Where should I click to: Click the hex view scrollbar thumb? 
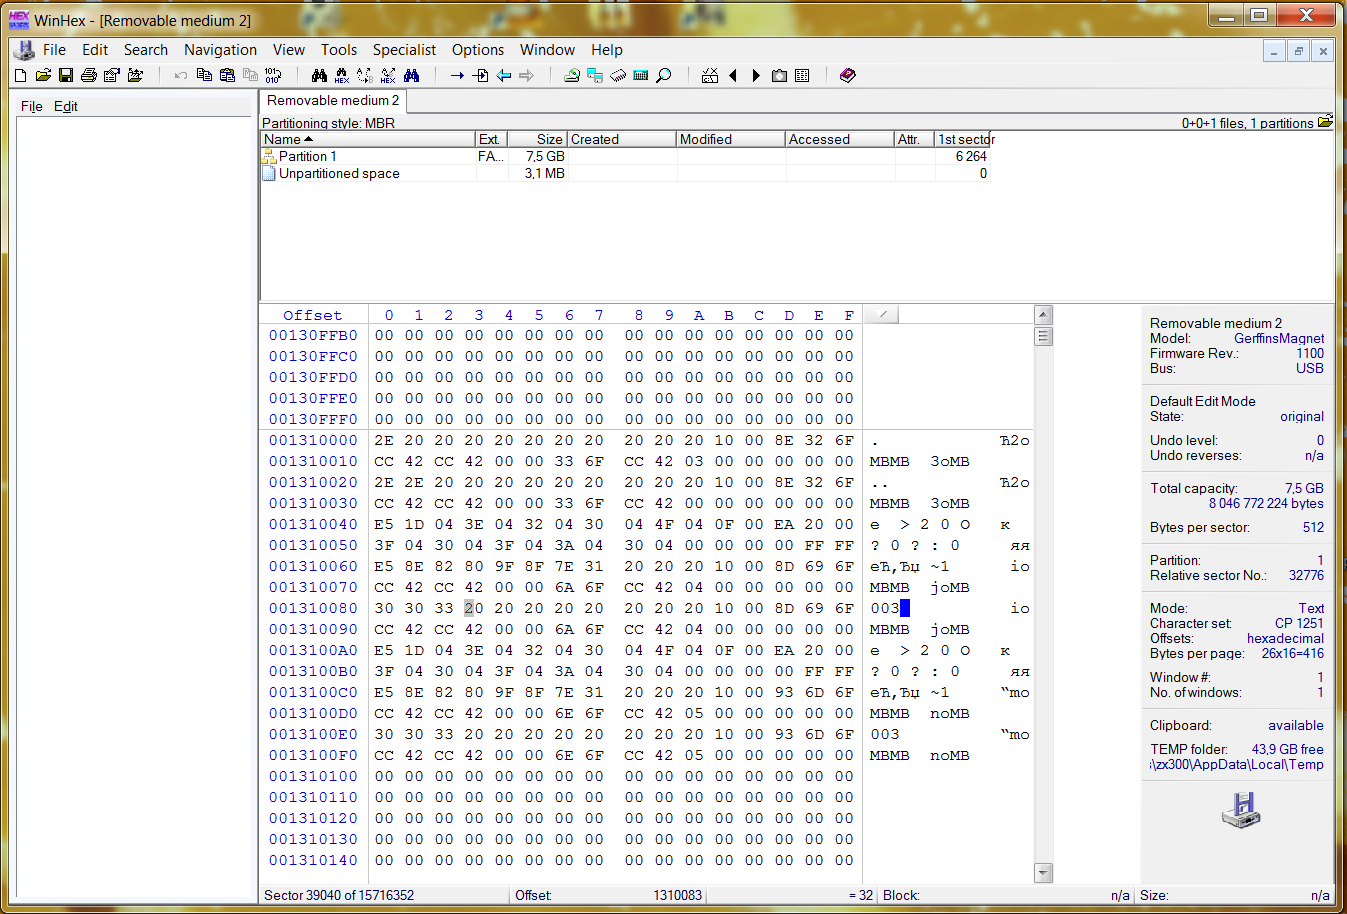(1043, 336)
